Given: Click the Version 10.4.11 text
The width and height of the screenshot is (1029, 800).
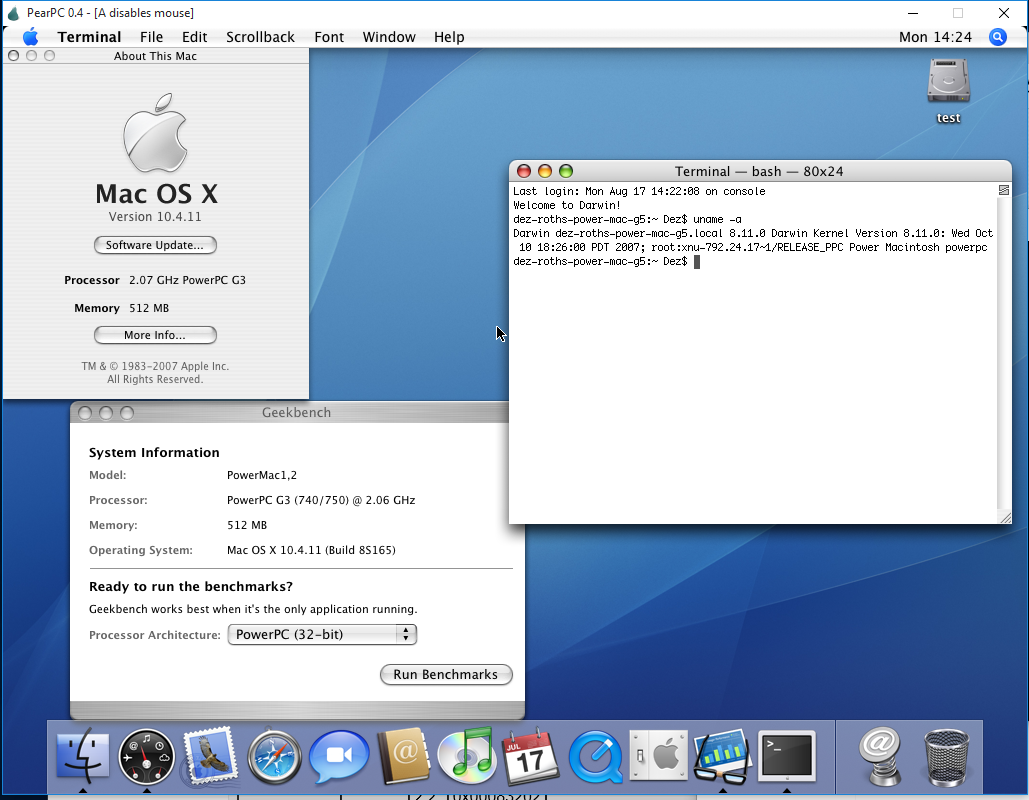Looking at the screenshot, I should [x=155, y=217].
